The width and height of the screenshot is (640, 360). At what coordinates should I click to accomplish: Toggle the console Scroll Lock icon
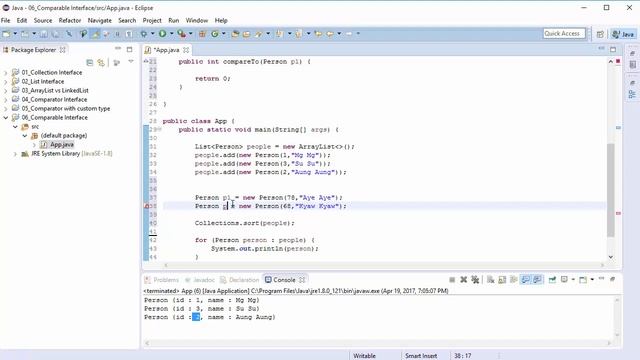tap(502, 280)
